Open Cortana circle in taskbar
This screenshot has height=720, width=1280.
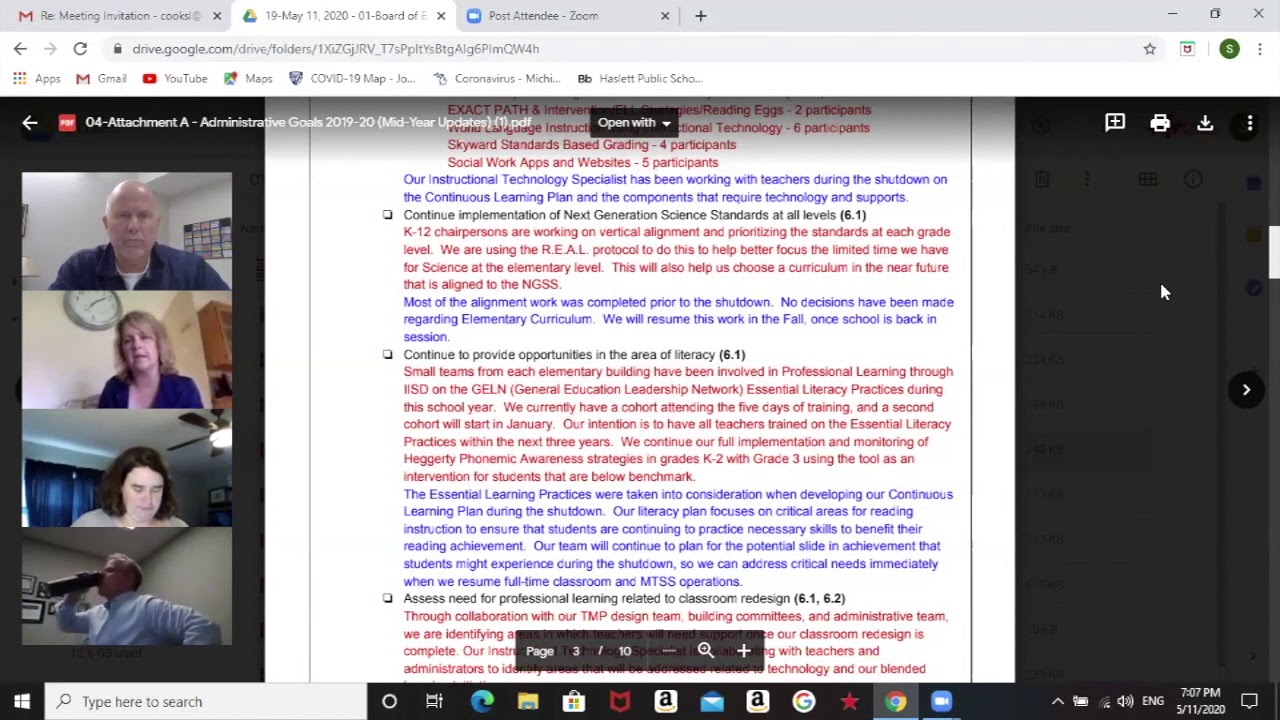click(x=389, y=701)
